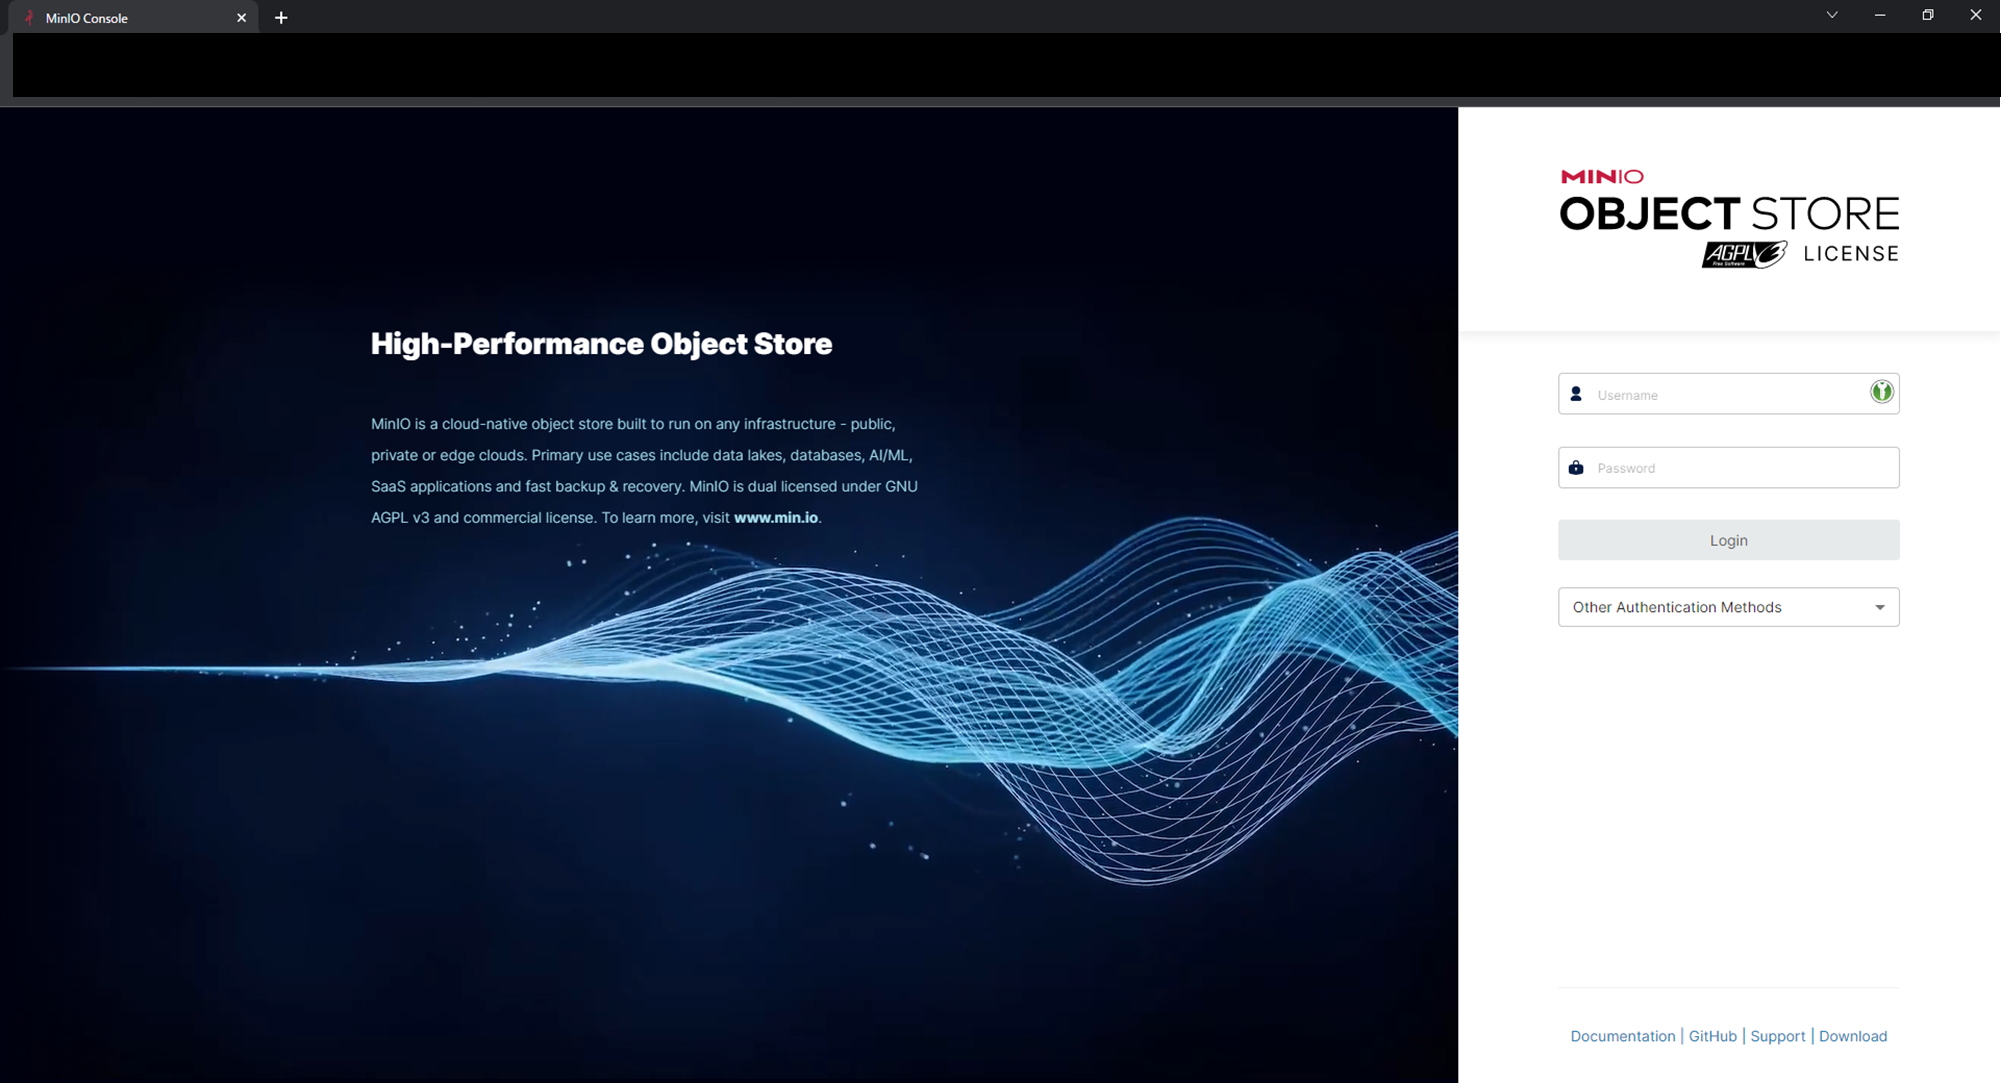This screenshot has height=1083, width=2001.
Task: Restore down the browser window
Action: coord(1927,15)
